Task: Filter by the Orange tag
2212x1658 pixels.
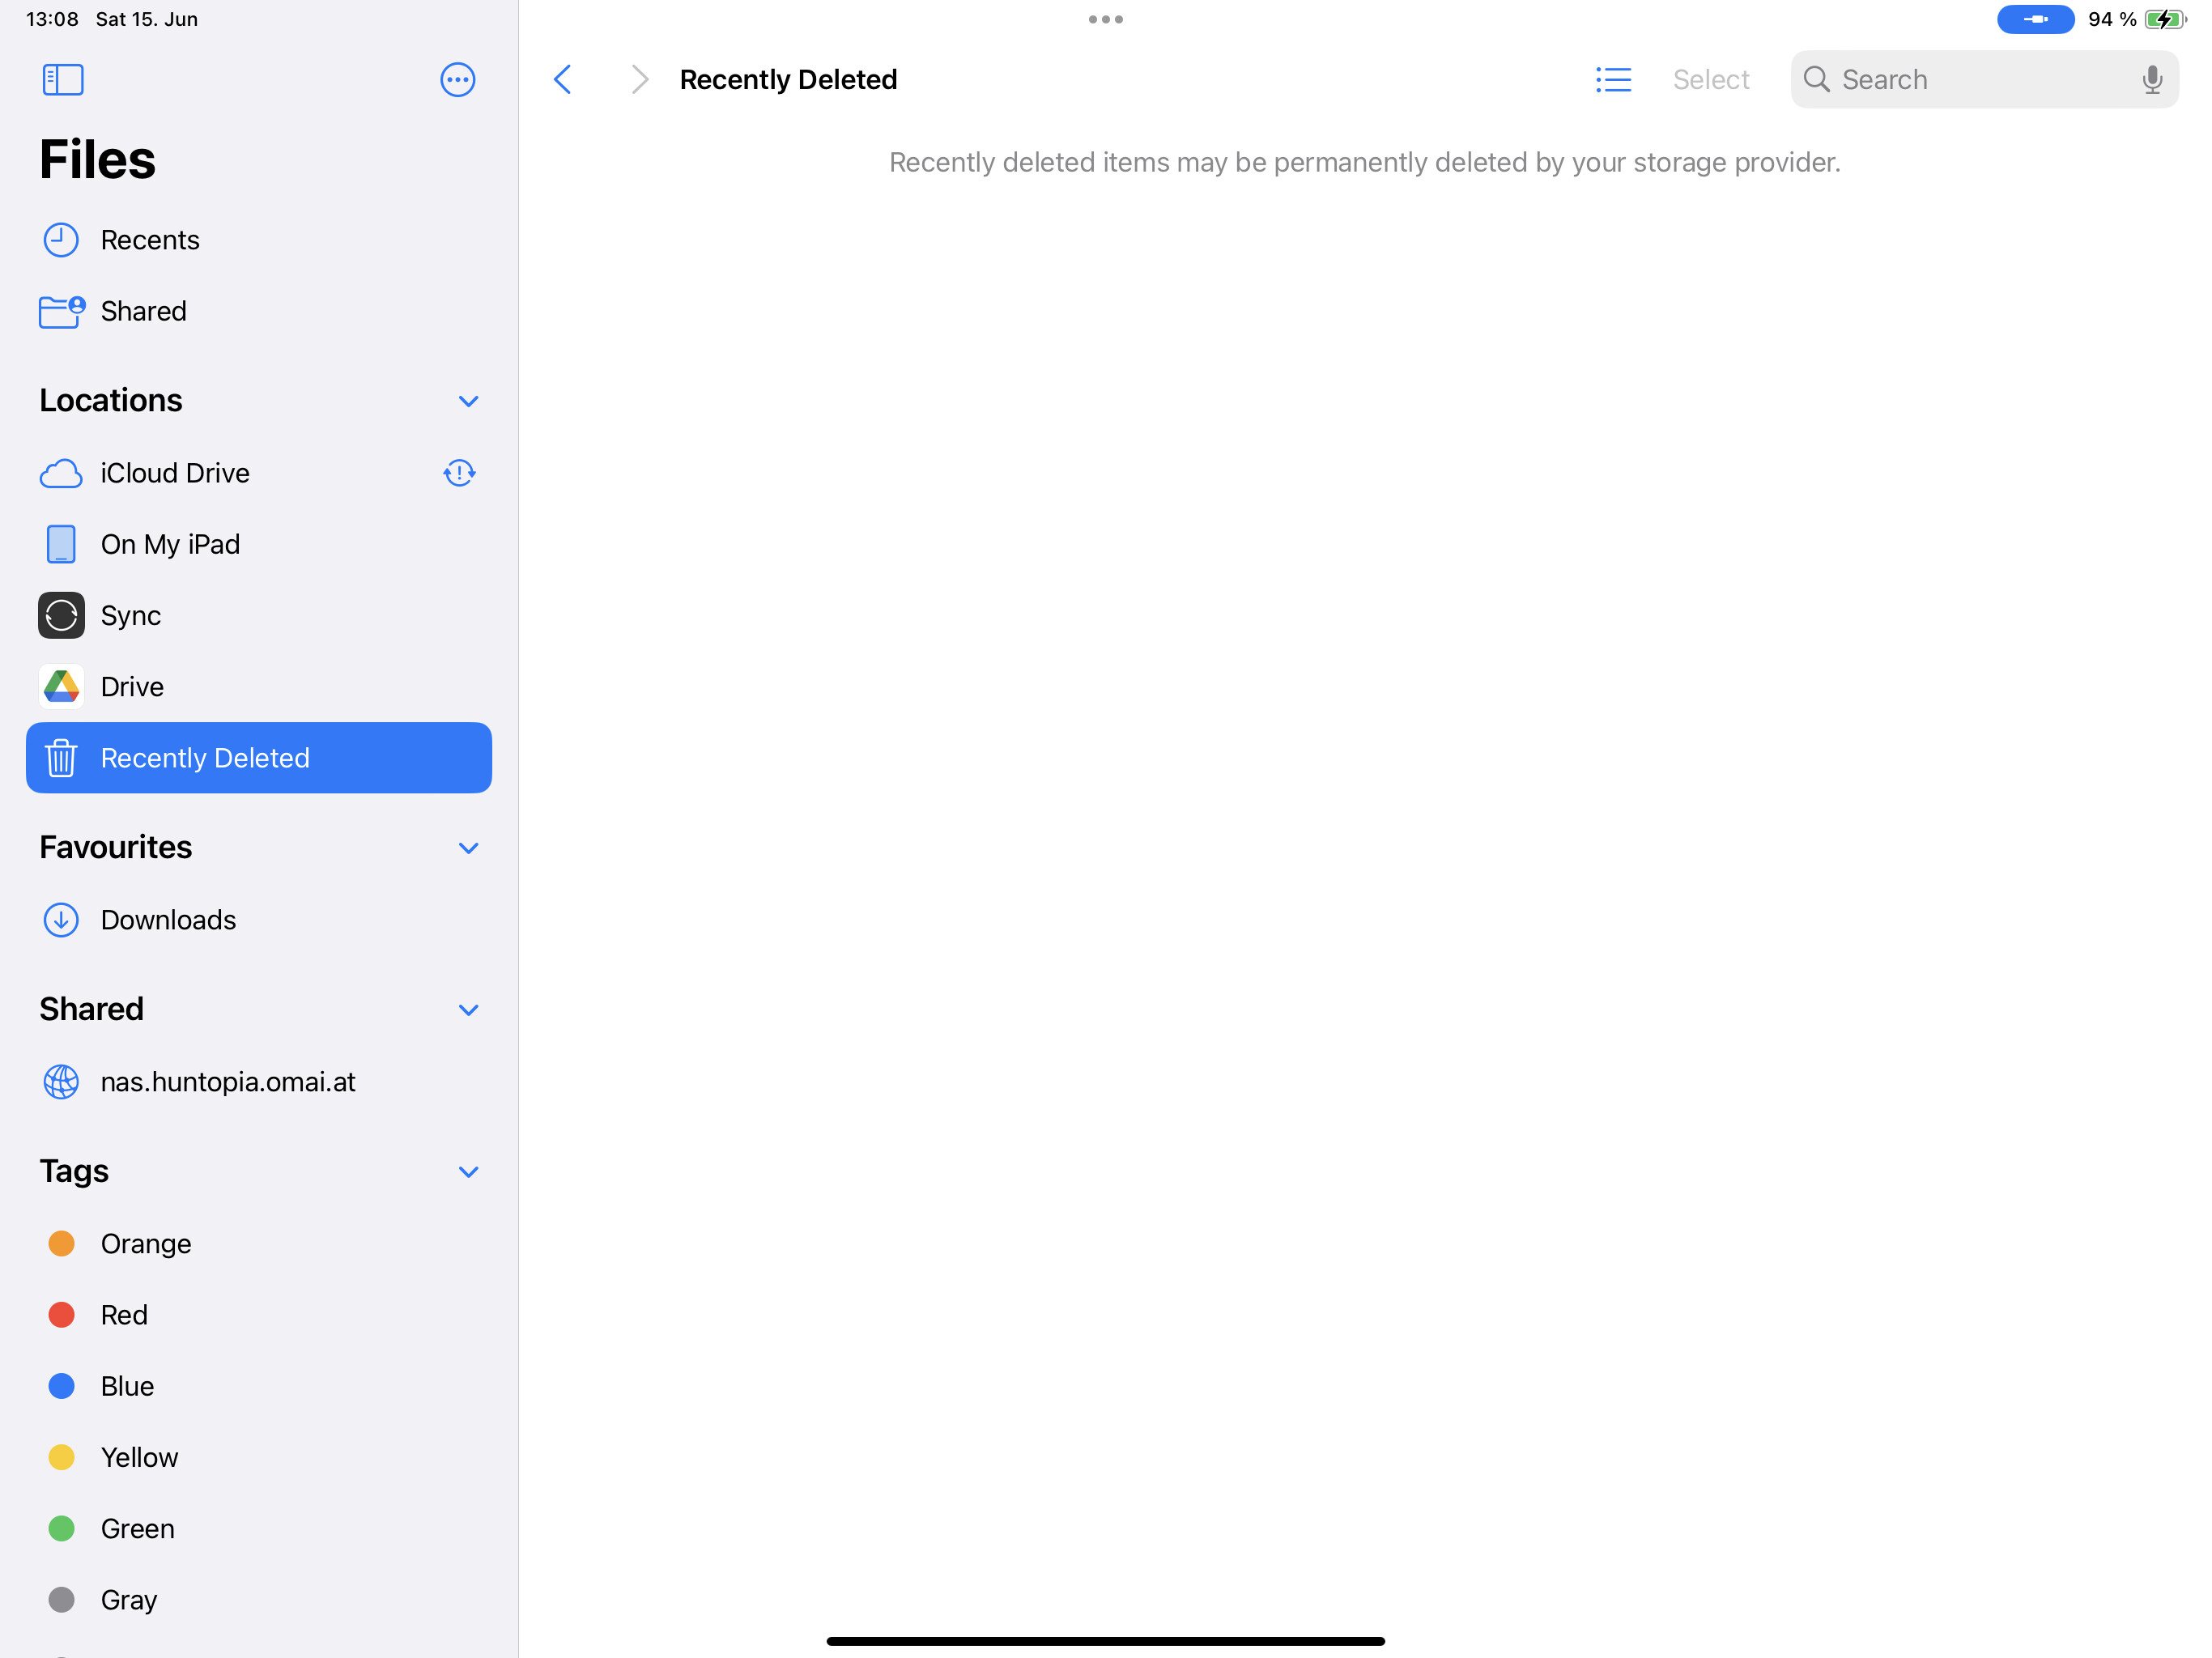Action: (x=145, y=1243)
